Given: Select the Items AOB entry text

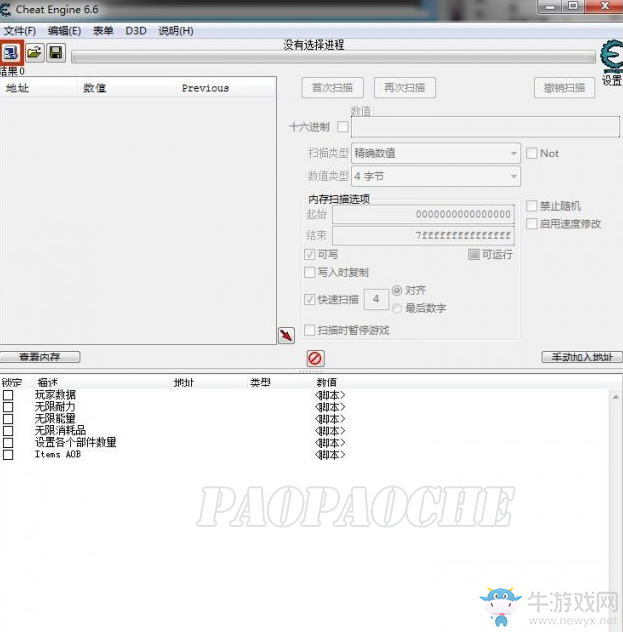Looking at the screenshot, I should (58, 454).
